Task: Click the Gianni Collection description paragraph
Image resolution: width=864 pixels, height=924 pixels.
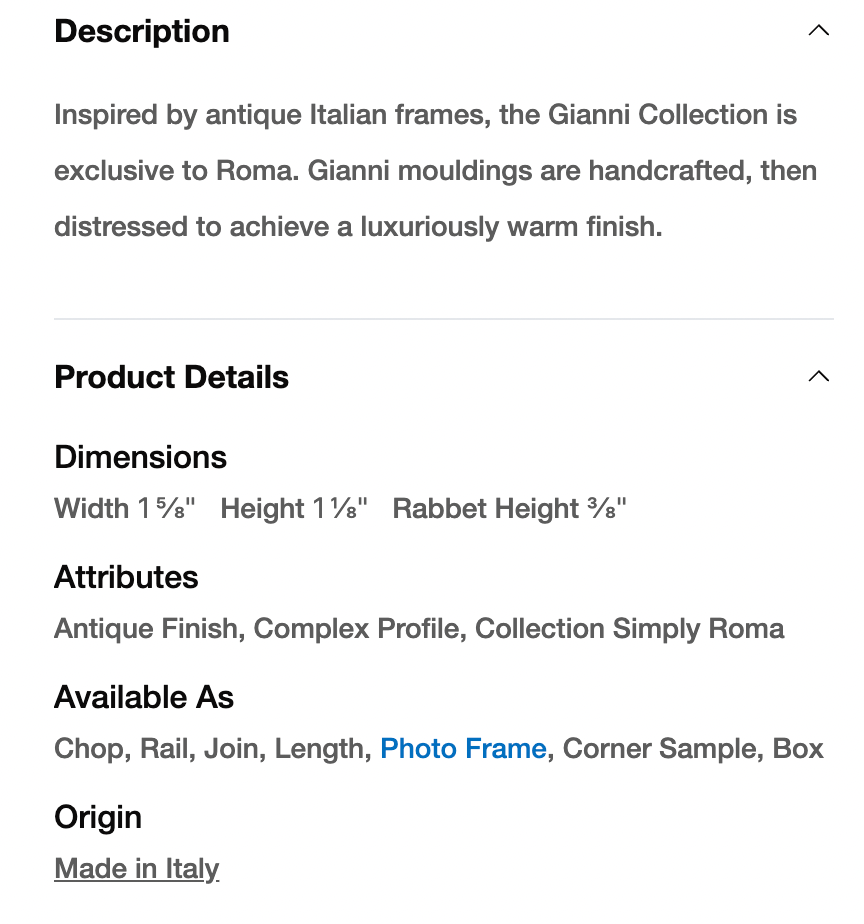Action: pos(435,171)
